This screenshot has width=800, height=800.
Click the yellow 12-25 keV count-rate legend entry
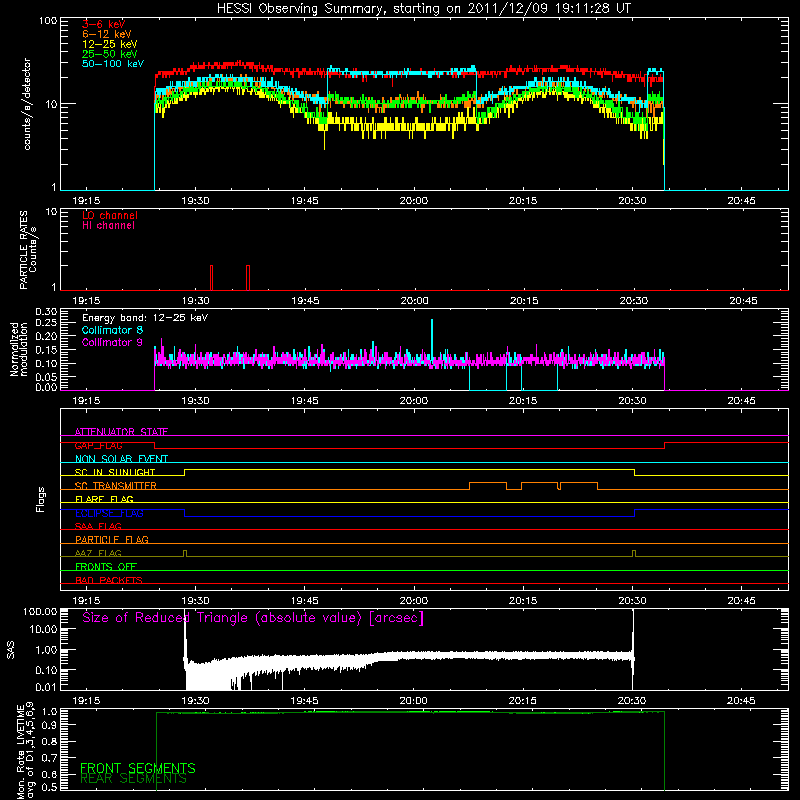110,44
